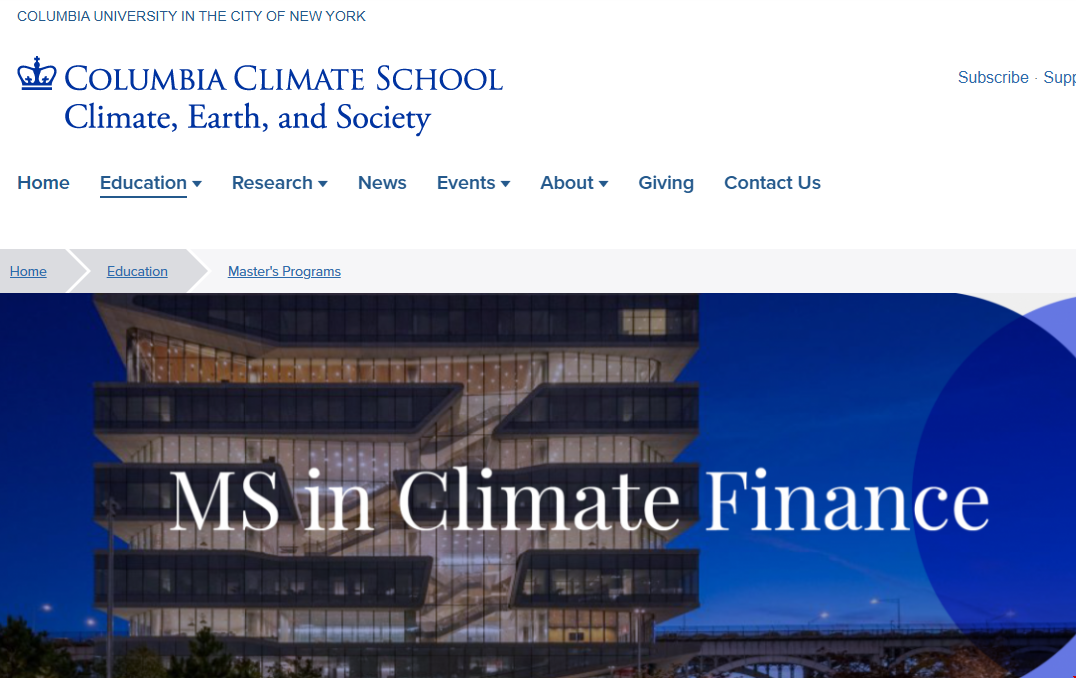Click the Research menu label
1076x678 pixels.
point(272,183)
